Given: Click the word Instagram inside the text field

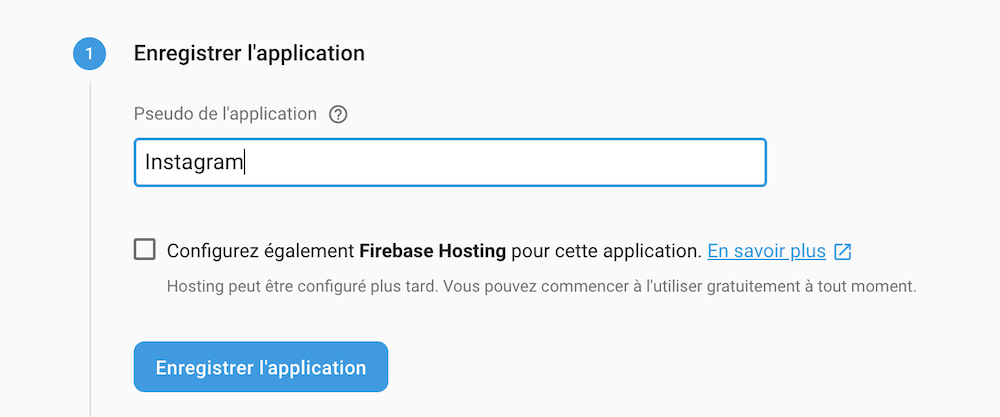Looking at the screenshot, I should [194, 163].
